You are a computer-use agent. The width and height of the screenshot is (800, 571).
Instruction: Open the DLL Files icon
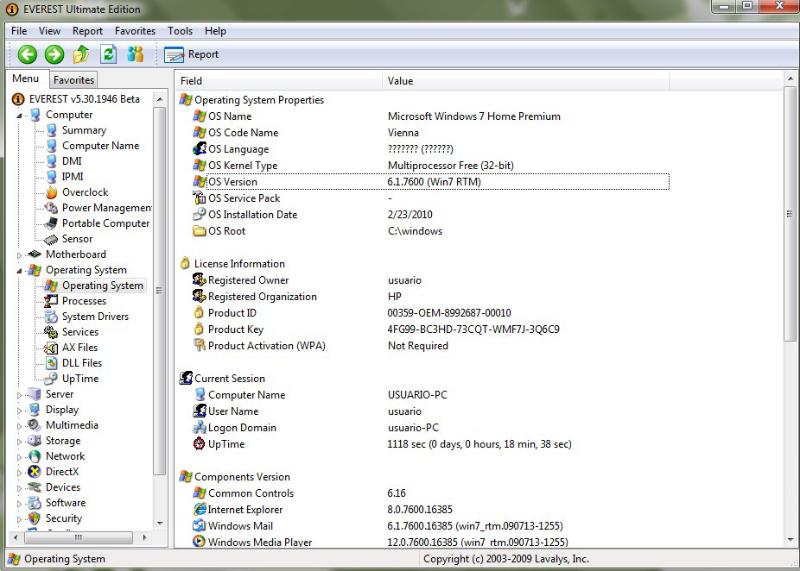[x=52, y=363]
